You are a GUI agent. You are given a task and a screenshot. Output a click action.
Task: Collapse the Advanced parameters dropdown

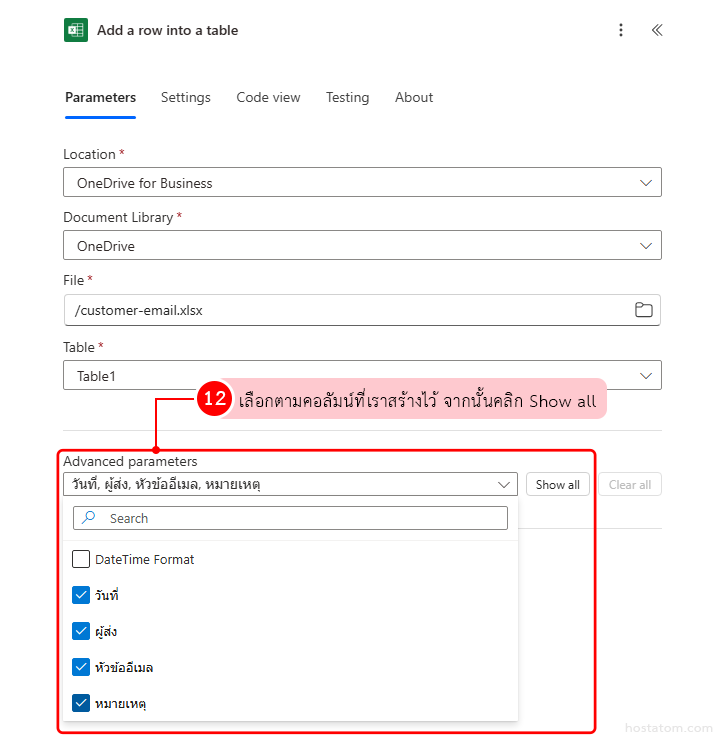(503, 485)
